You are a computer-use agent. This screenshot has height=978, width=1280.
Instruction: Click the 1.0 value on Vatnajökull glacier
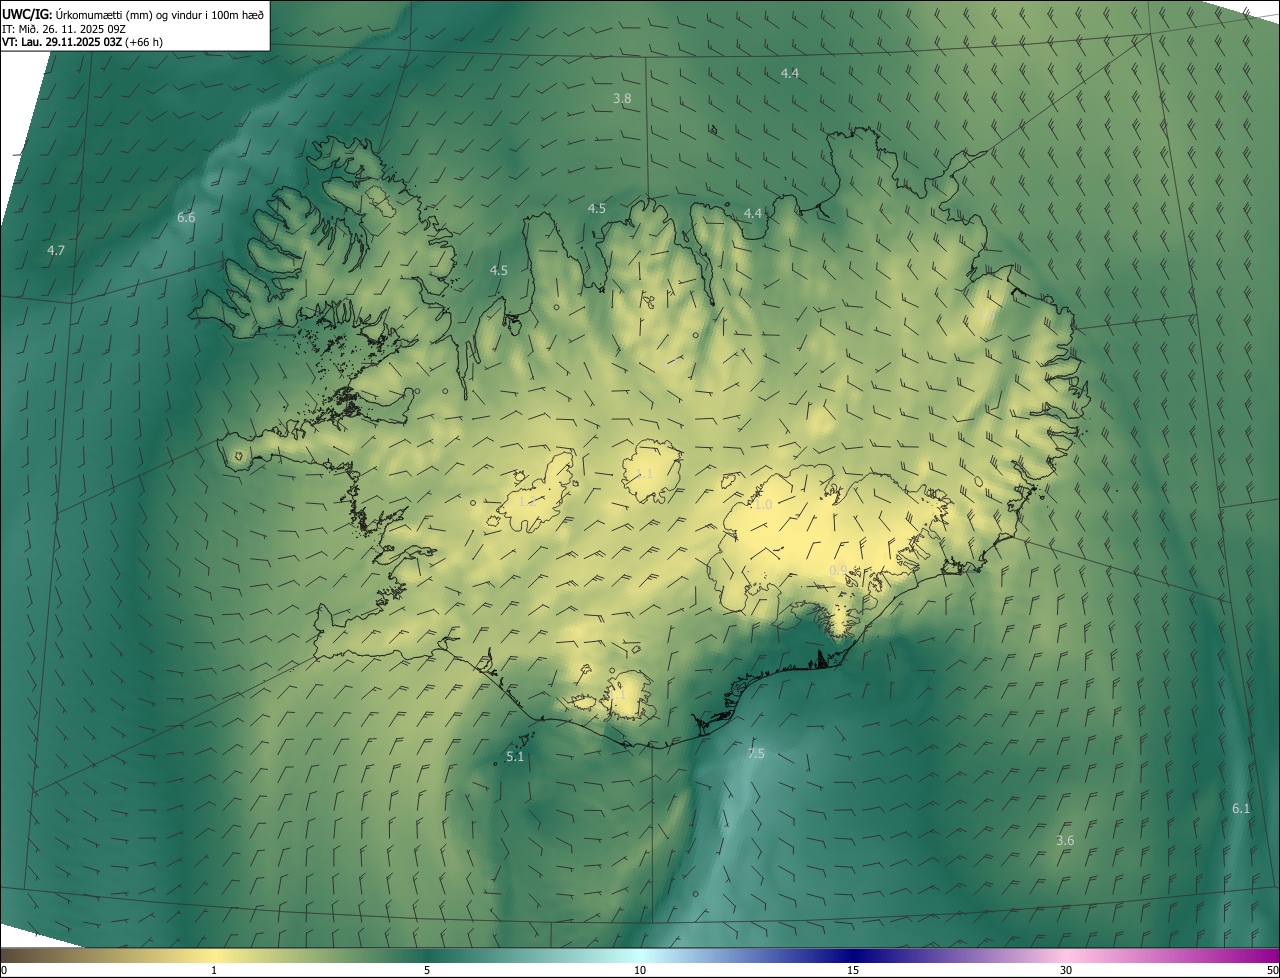click(x=763, y=506)
